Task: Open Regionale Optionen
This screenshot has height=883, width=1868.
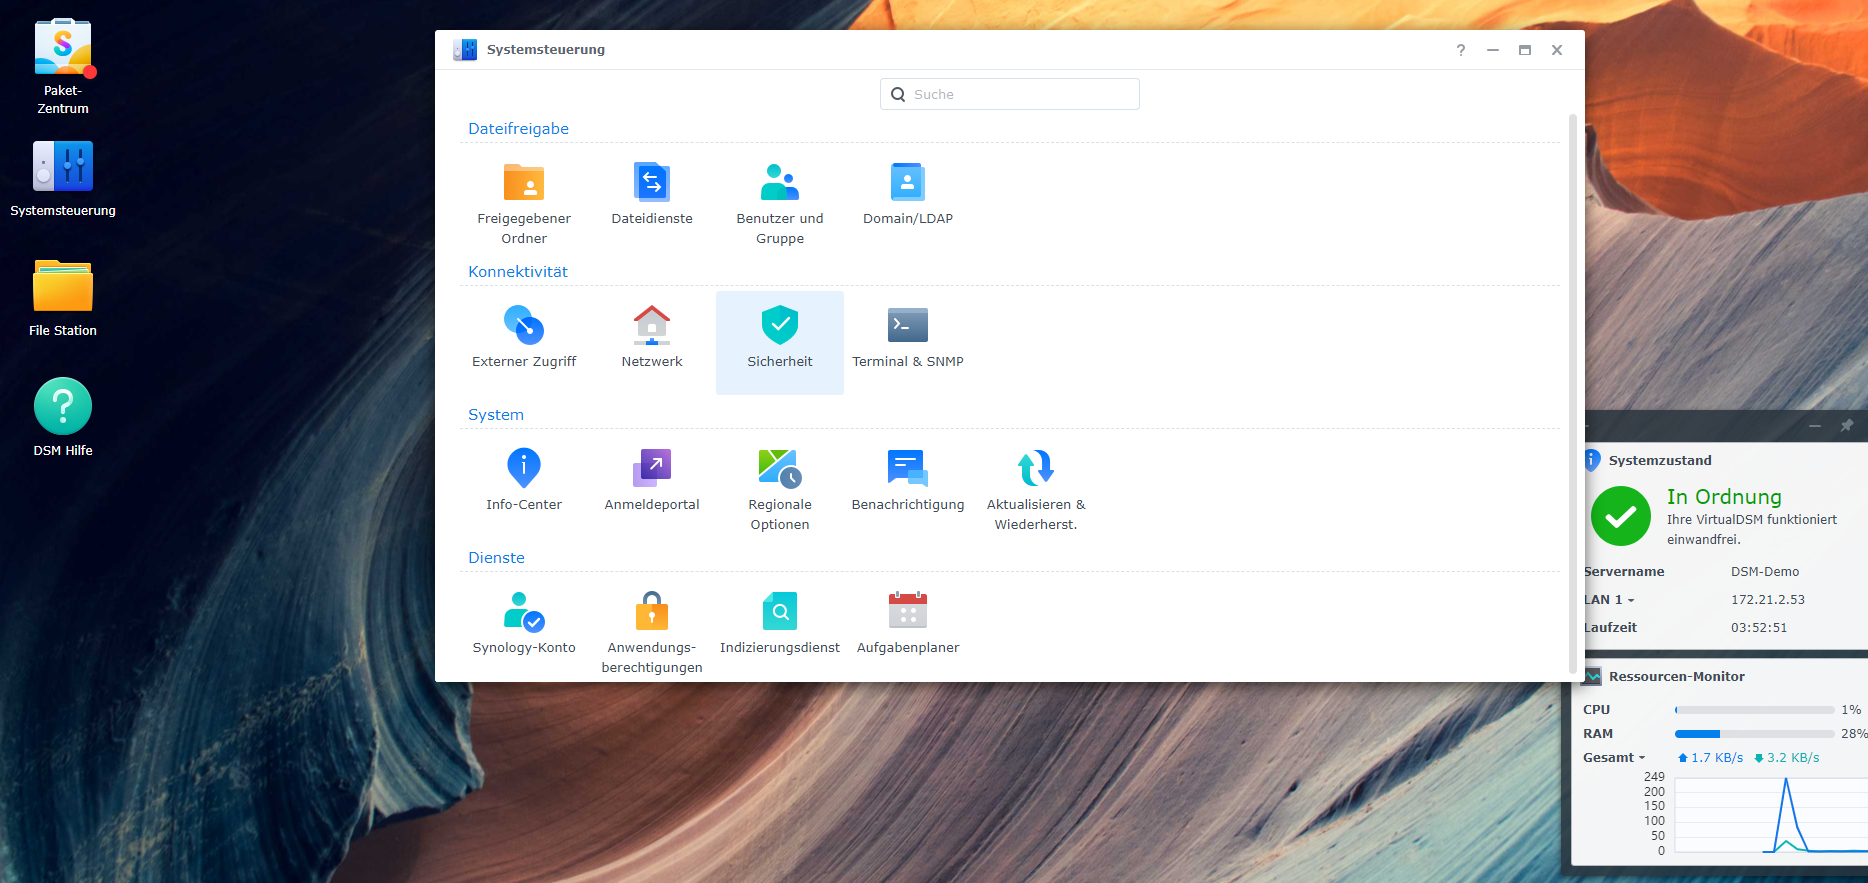Action: (x=780, y=486)
